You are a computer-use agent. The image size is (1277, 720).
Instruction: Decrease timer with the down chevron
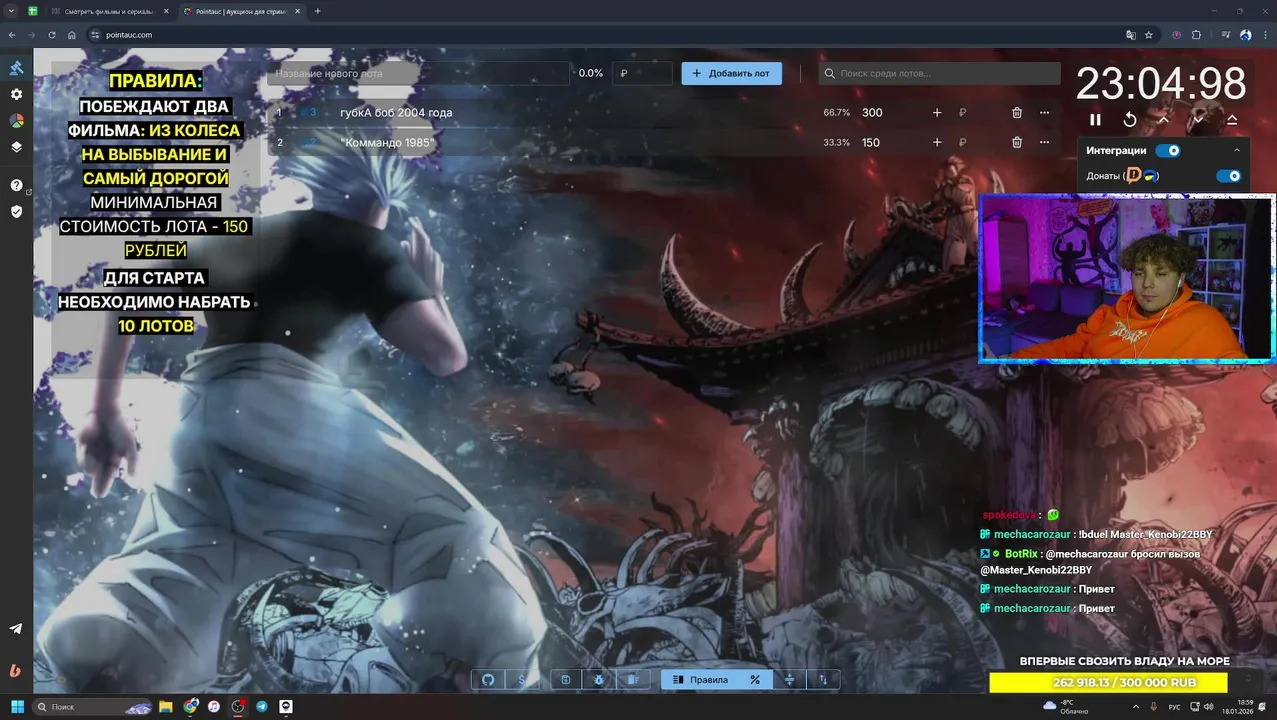tap(1198, 120)
